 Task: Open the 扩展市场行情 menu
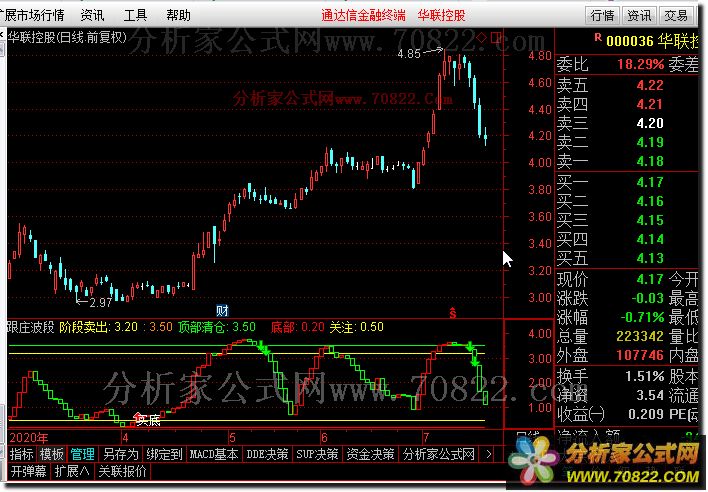click(32, 15)
